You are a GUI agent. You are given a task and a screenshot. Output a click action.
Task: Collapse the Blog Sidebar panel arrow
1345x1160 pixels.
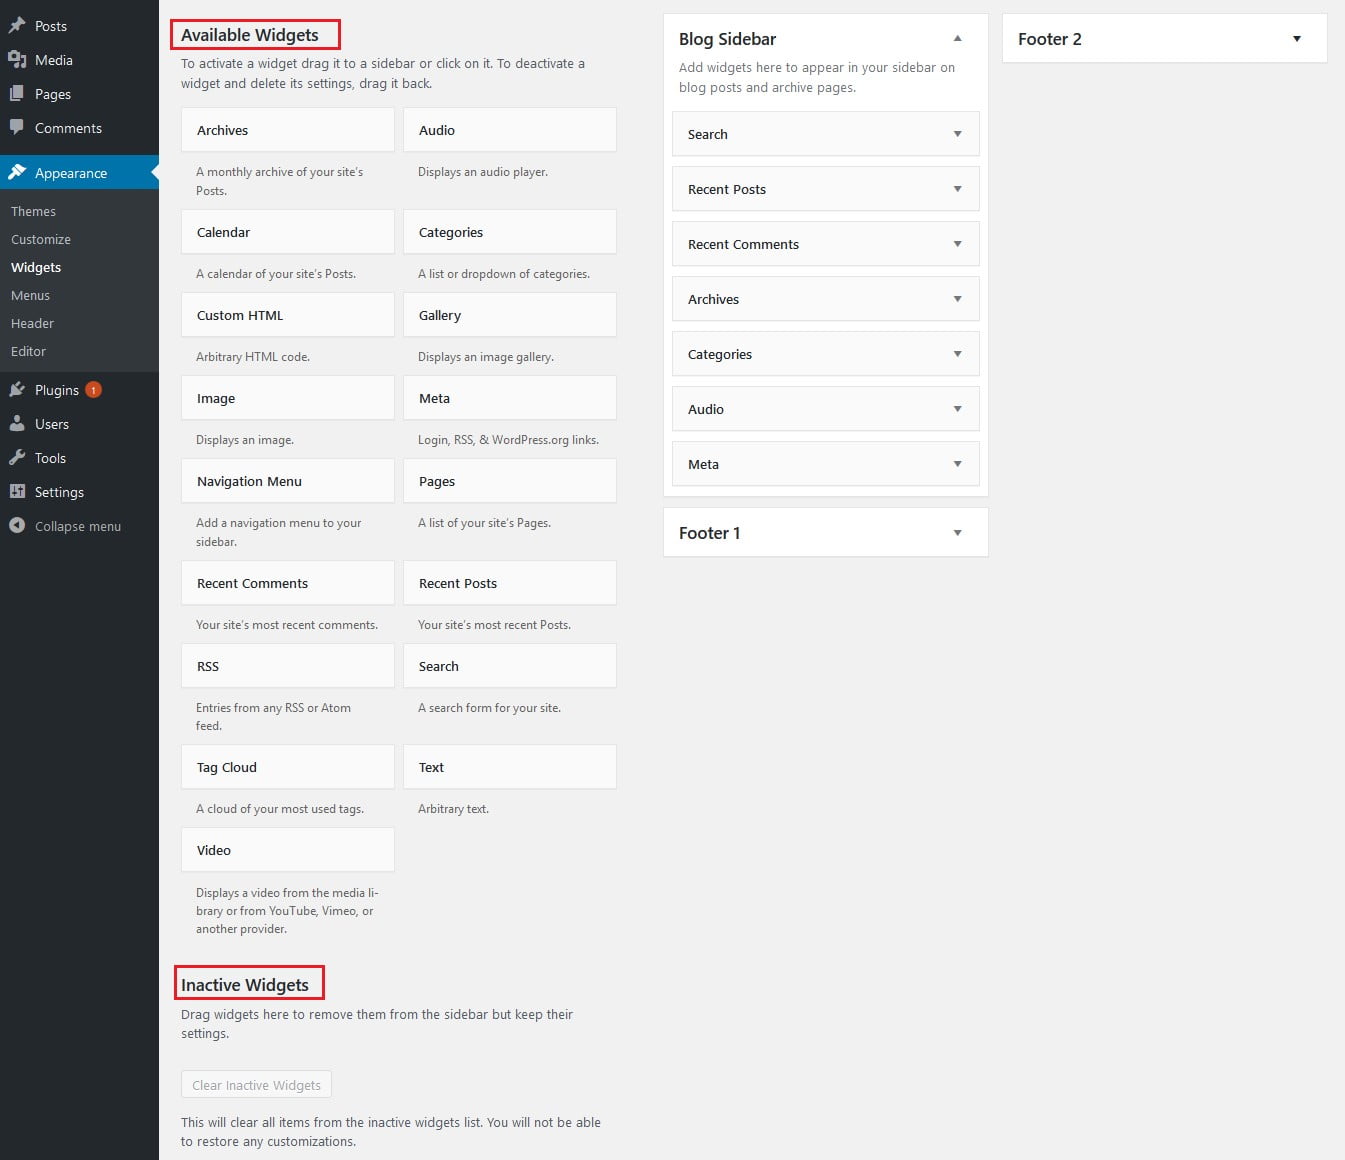pyautogui.click(x=957, y=38)
